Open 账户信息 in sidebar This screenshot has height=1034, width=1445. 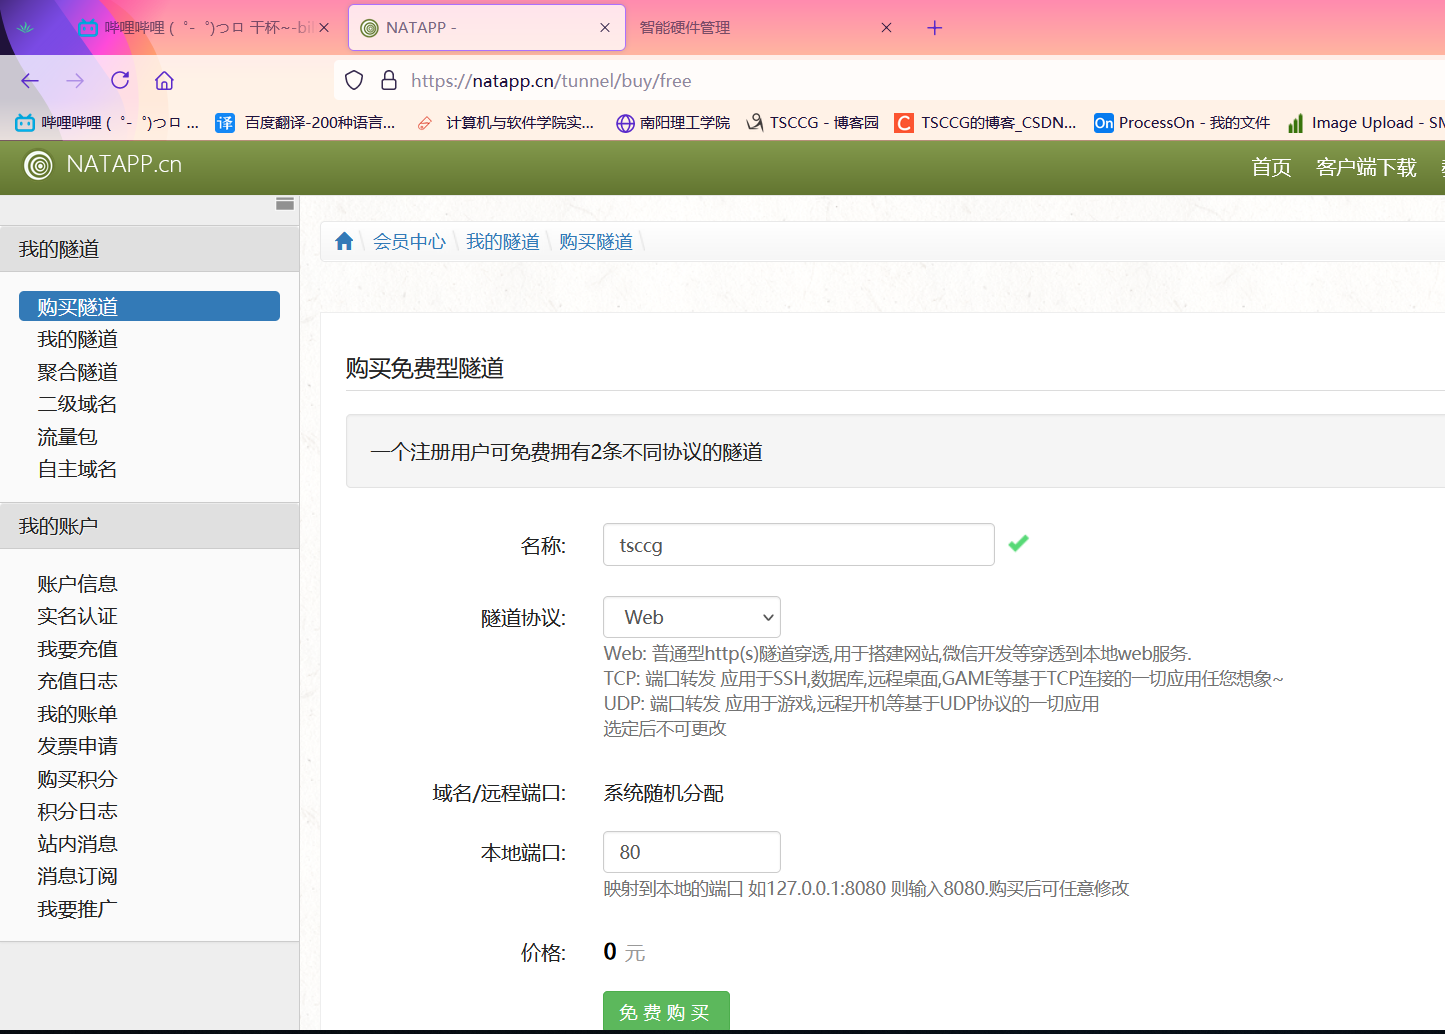pyautogui.click(x=77, y=584)
